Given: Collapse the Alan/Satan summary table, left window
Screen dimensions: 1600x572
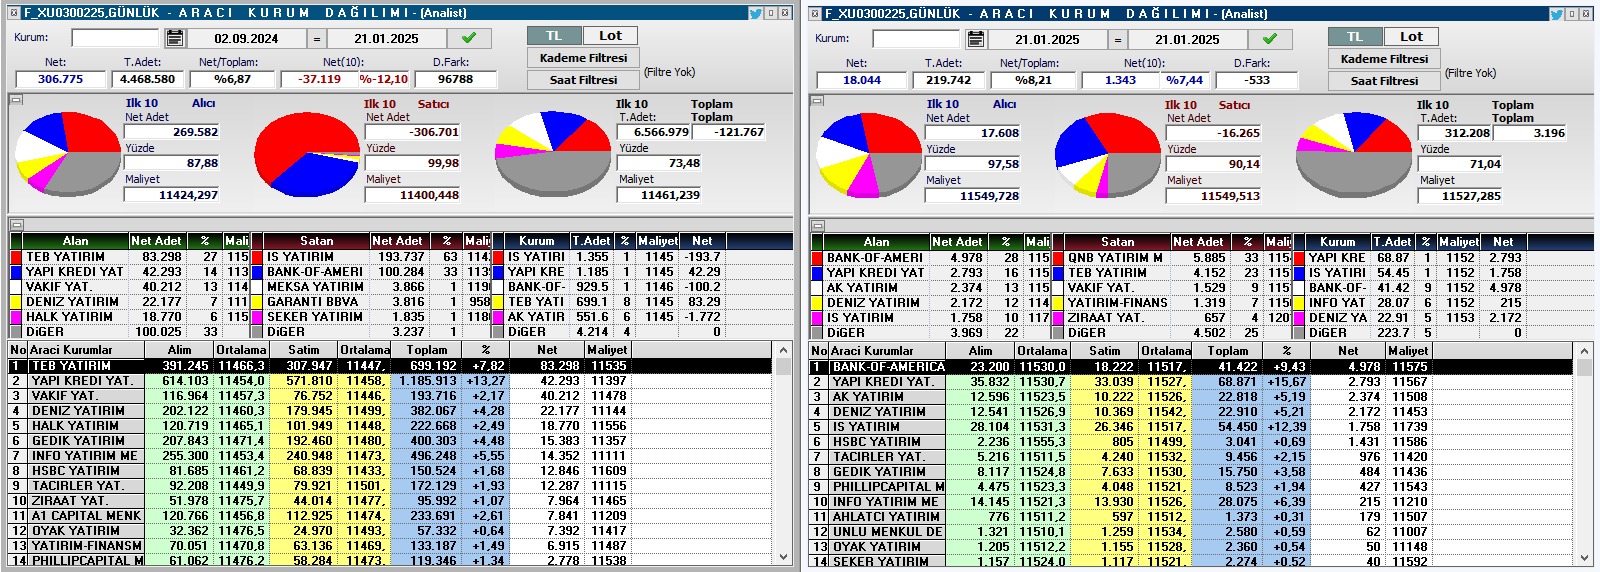Looking at the screenshot, I should [16, 224].
